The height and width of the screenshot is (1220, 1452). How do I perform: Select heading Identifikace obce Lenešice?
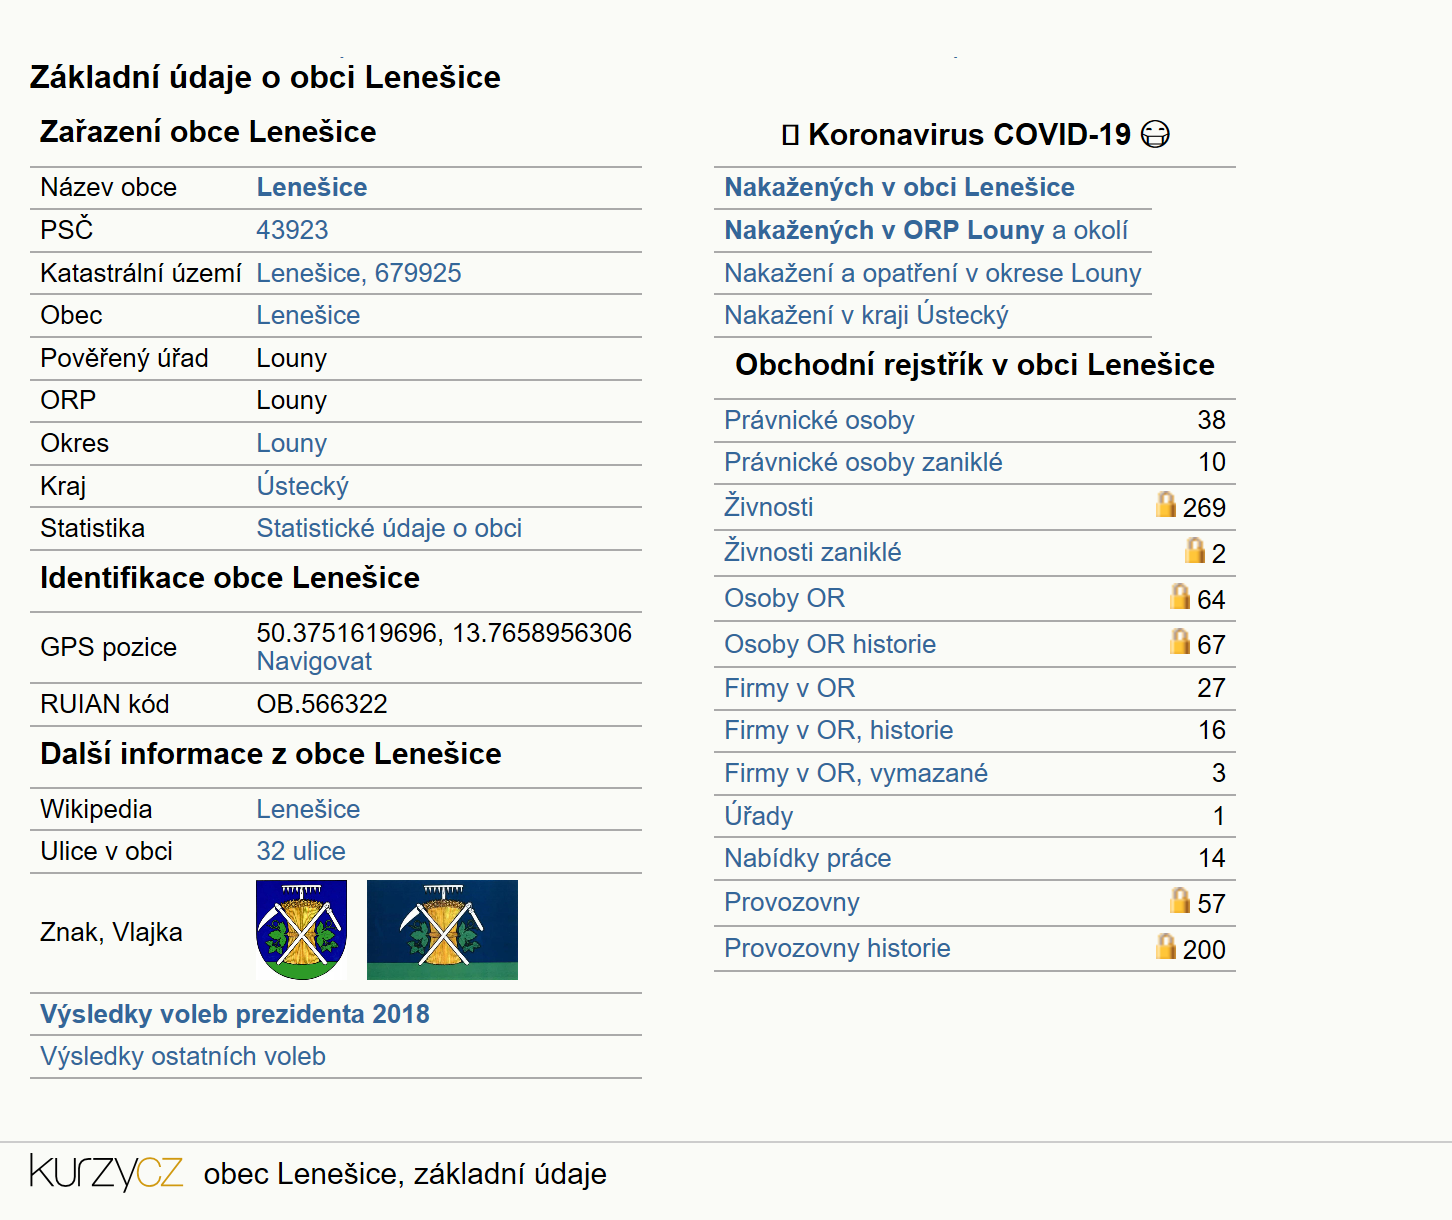point(230,578)
